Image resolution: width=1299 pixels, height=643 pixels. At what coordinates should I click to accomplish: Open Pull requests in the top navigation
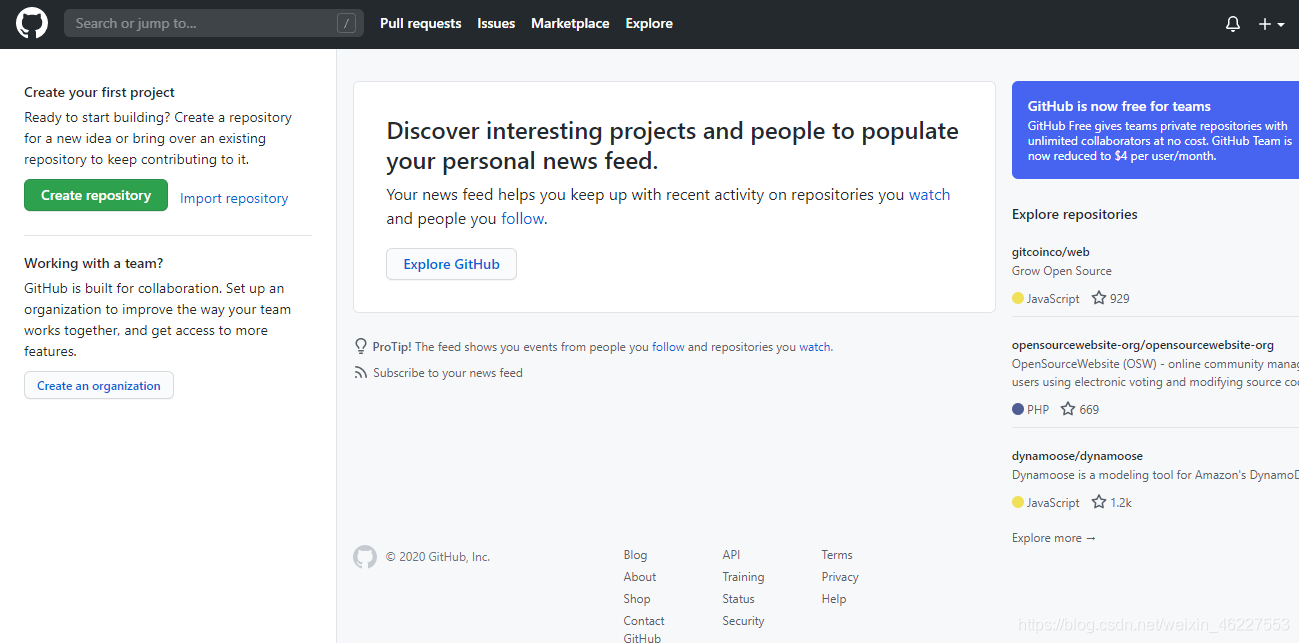pyautogui.click(x=421, y=23)
